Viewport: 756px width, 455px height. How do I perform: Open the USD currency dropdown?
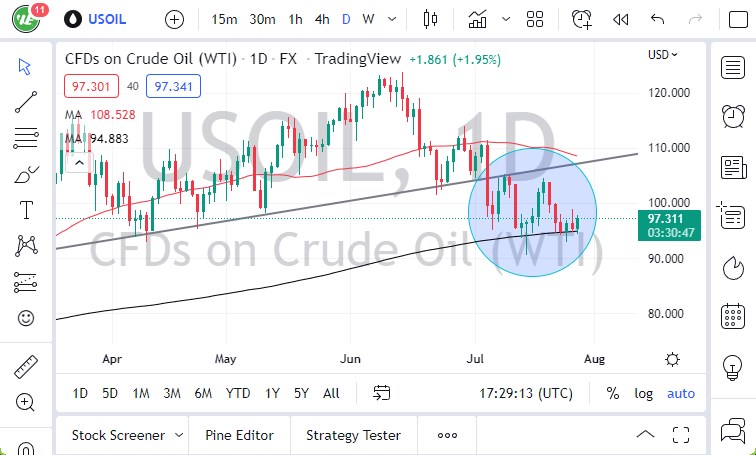[662, 55]
